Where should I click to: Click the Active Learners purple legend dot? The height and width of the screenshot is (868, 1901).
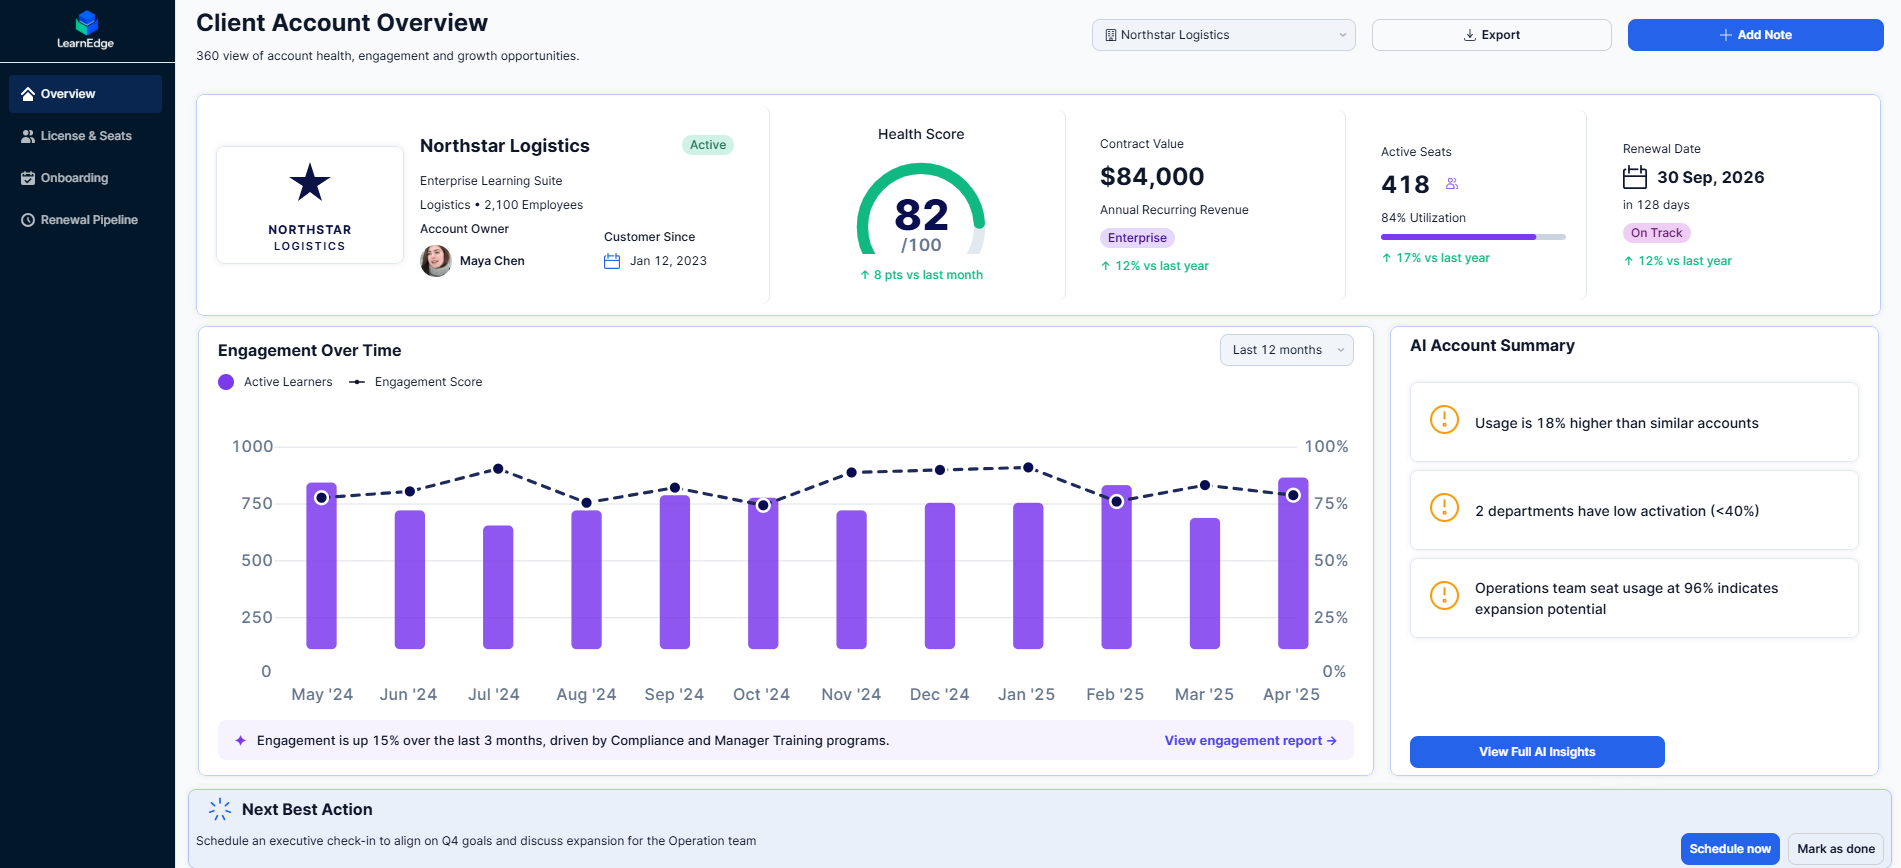pos(226,382)
